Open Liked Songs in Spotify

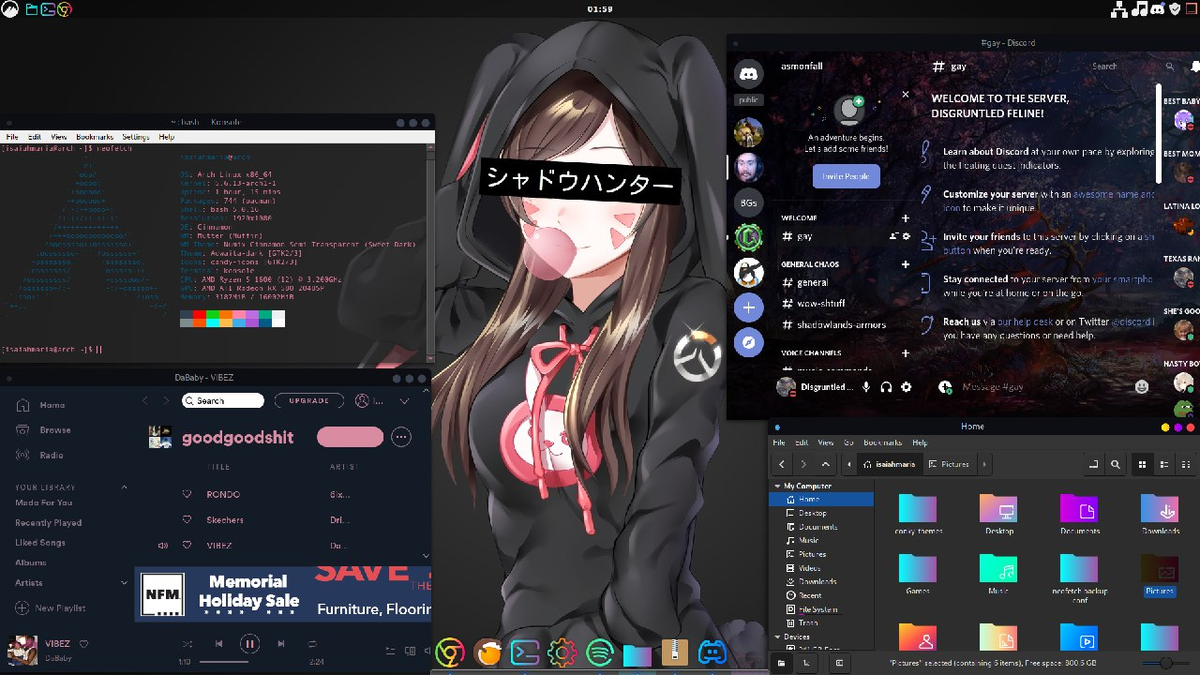[x=40, y=543]
